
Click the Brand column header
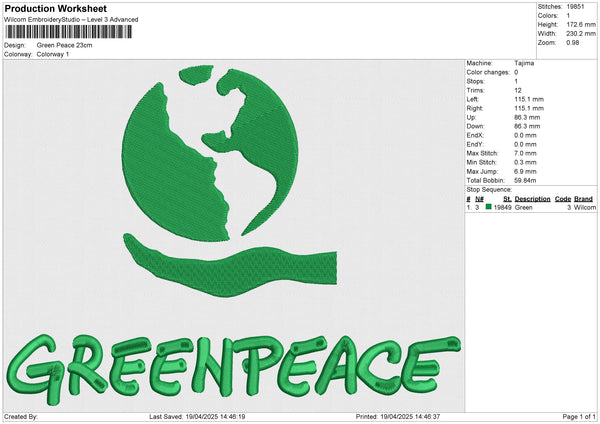tap(583, 199)
